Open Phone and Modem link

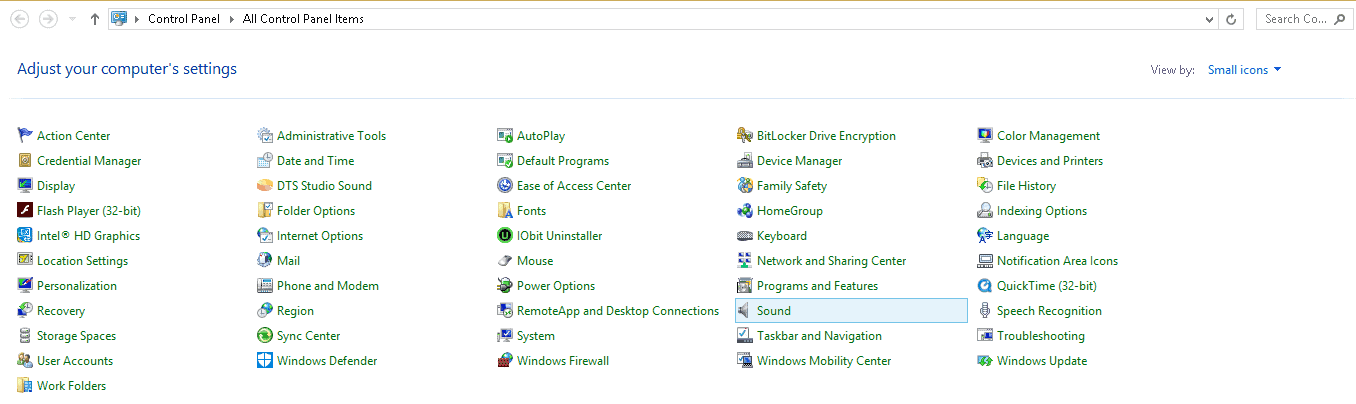pyautogui.click(x=328, y=286)
